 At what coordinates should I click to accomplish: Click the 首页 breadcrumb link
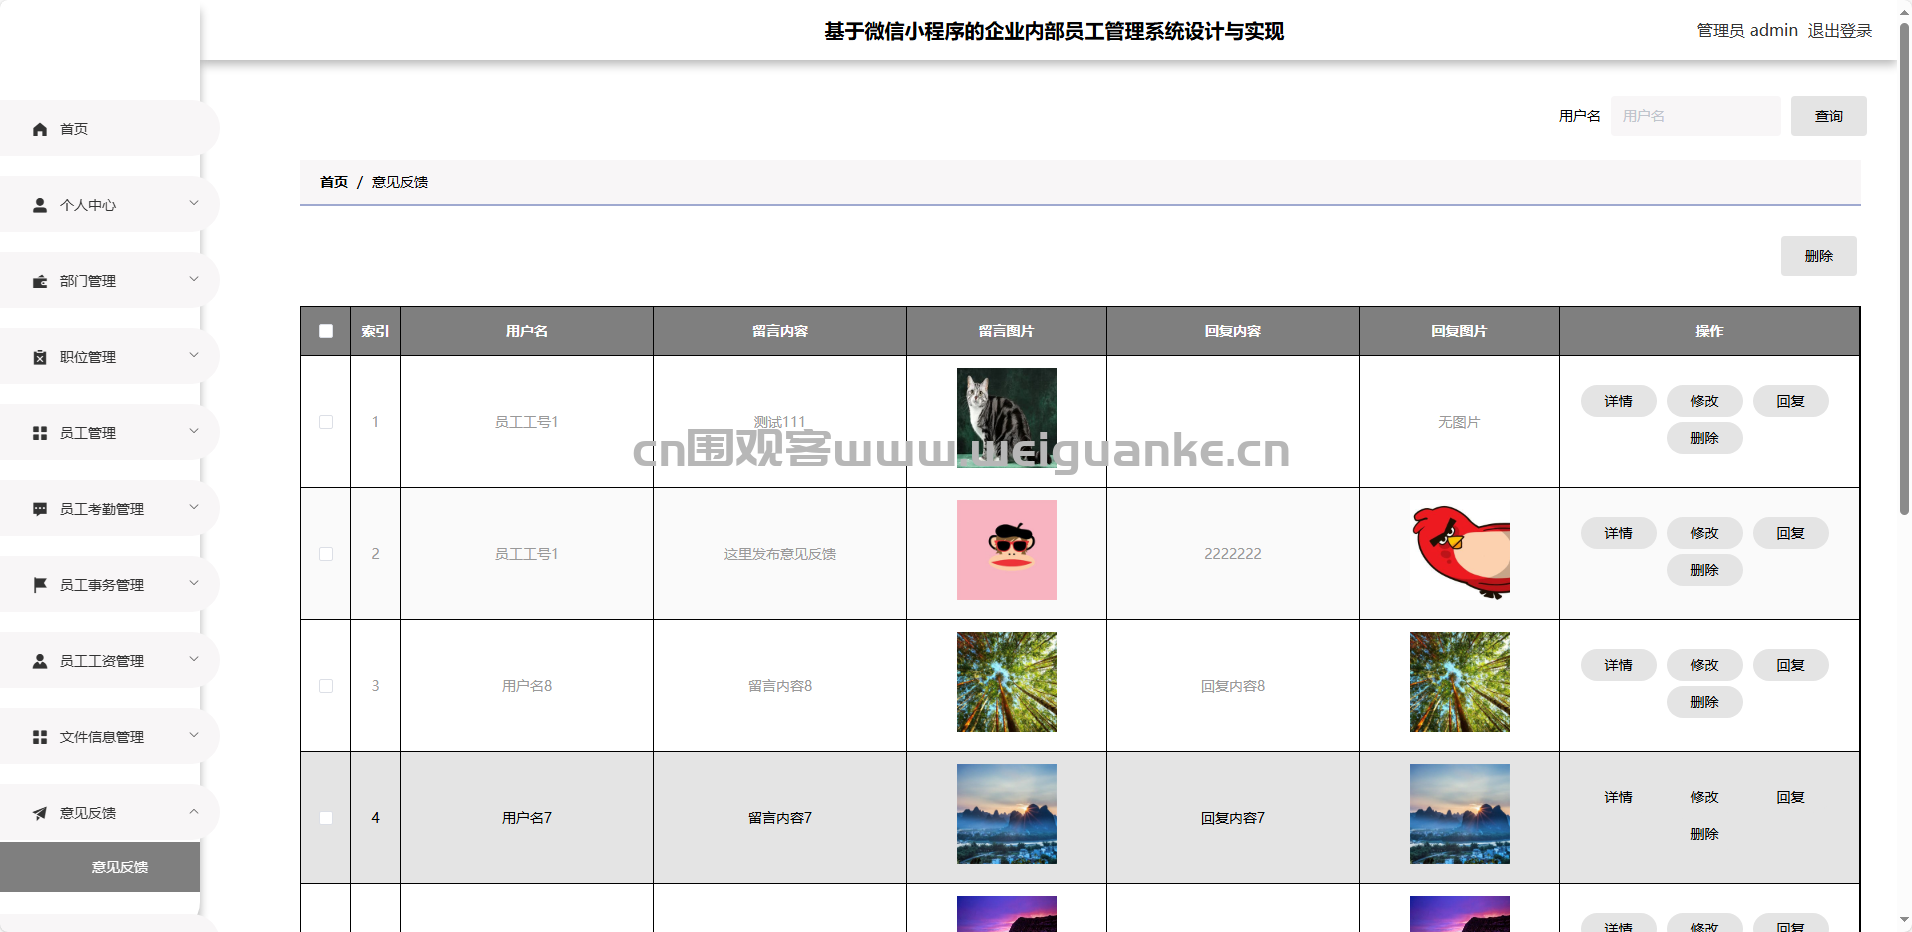(334, 182)
